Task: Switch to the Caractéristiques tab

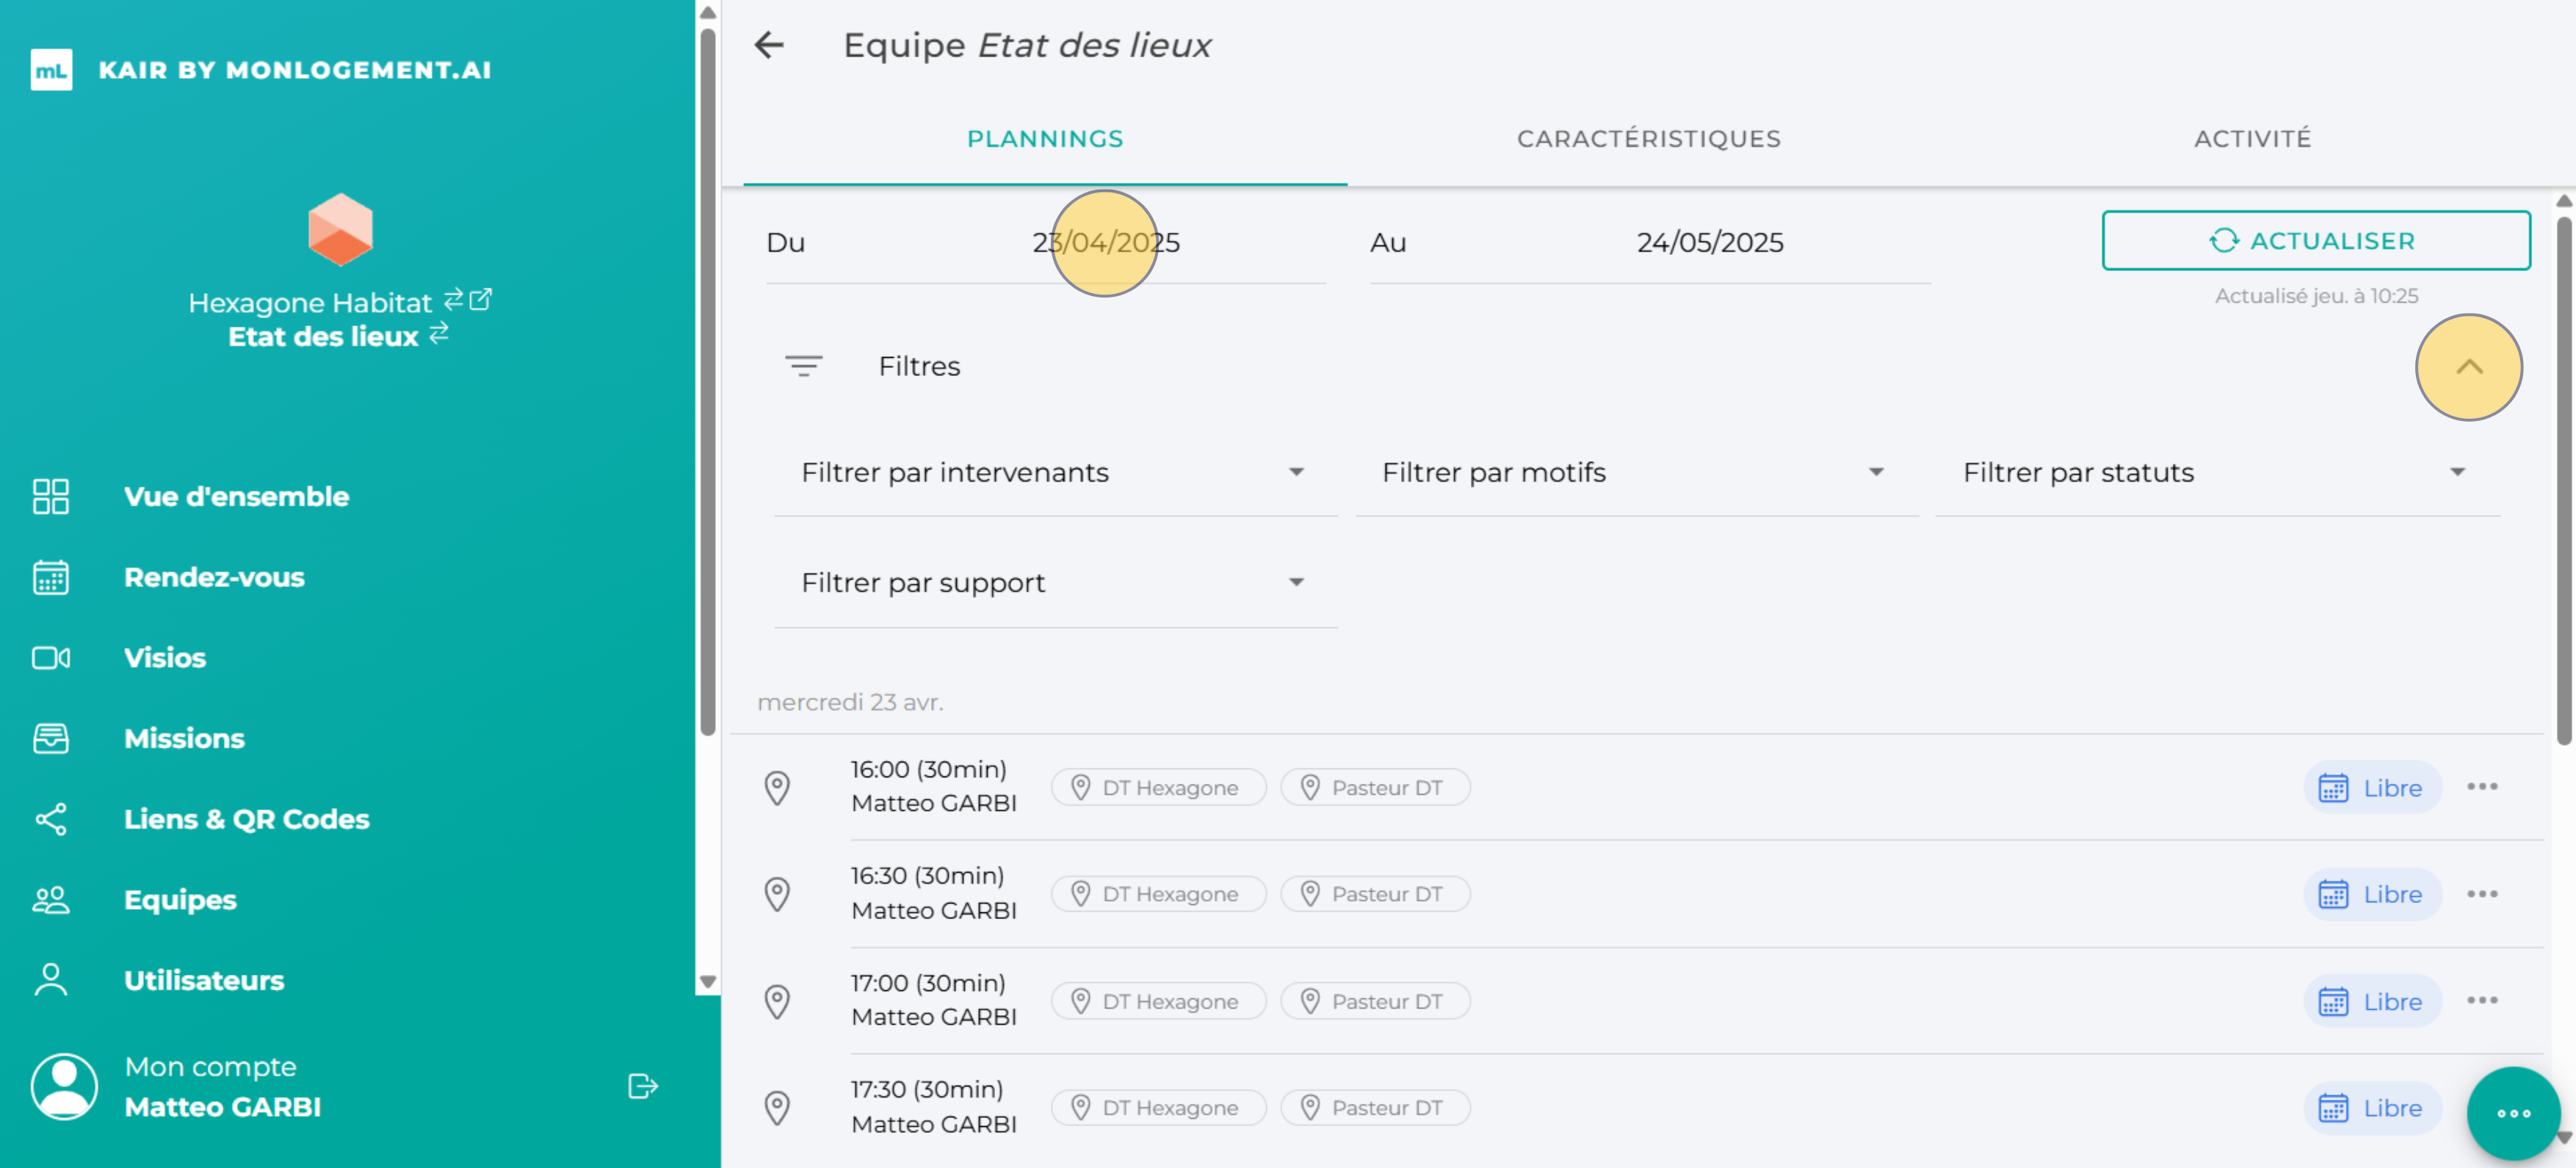Action: (1648, 139)
